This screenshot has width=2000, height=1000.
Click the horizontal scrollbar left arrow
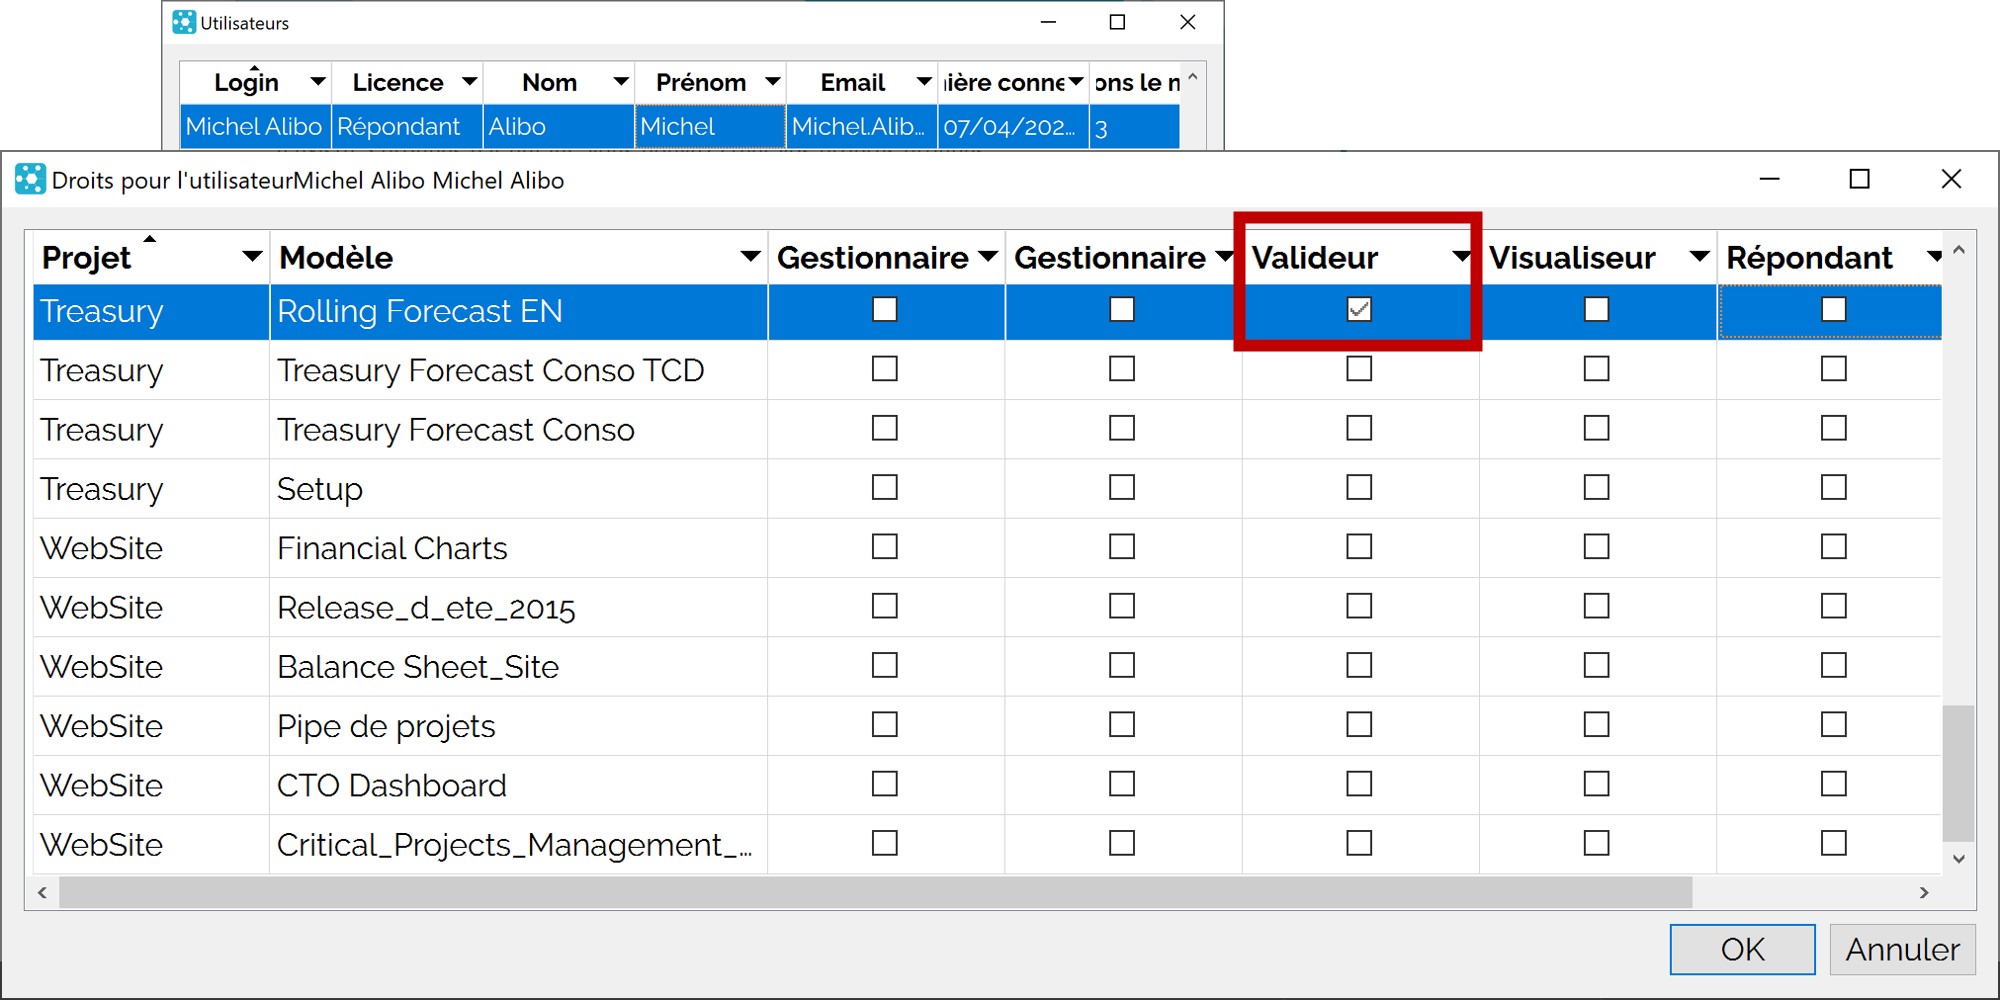[42, 892]
